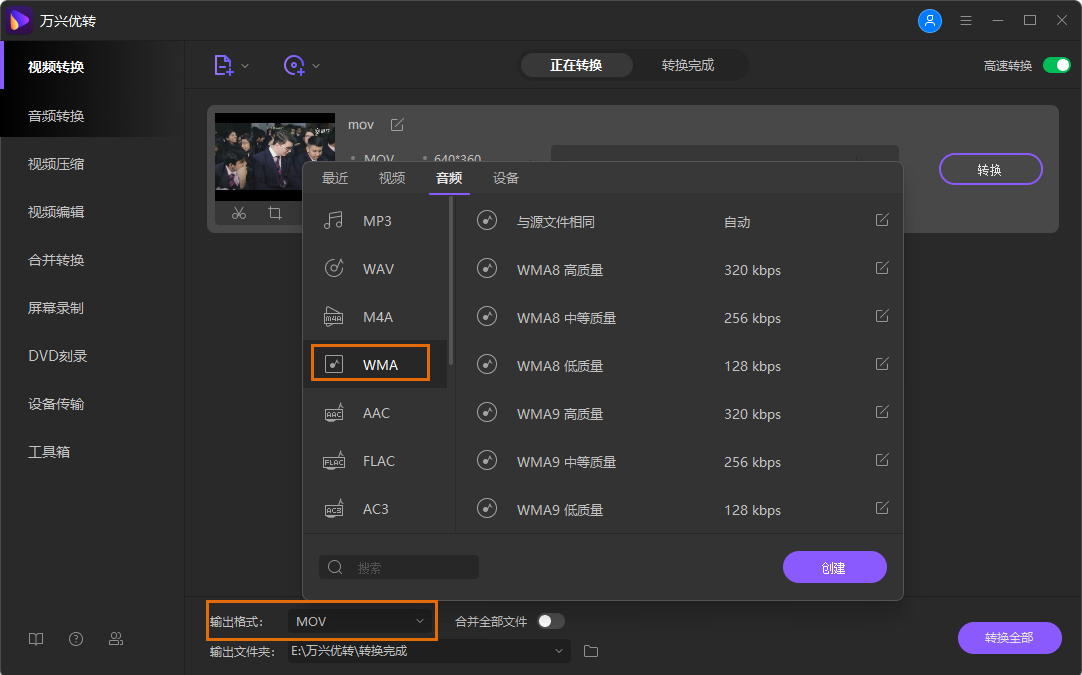Enable the 合并全部文件 switch

pyautogui.click(x=548, y=620)
